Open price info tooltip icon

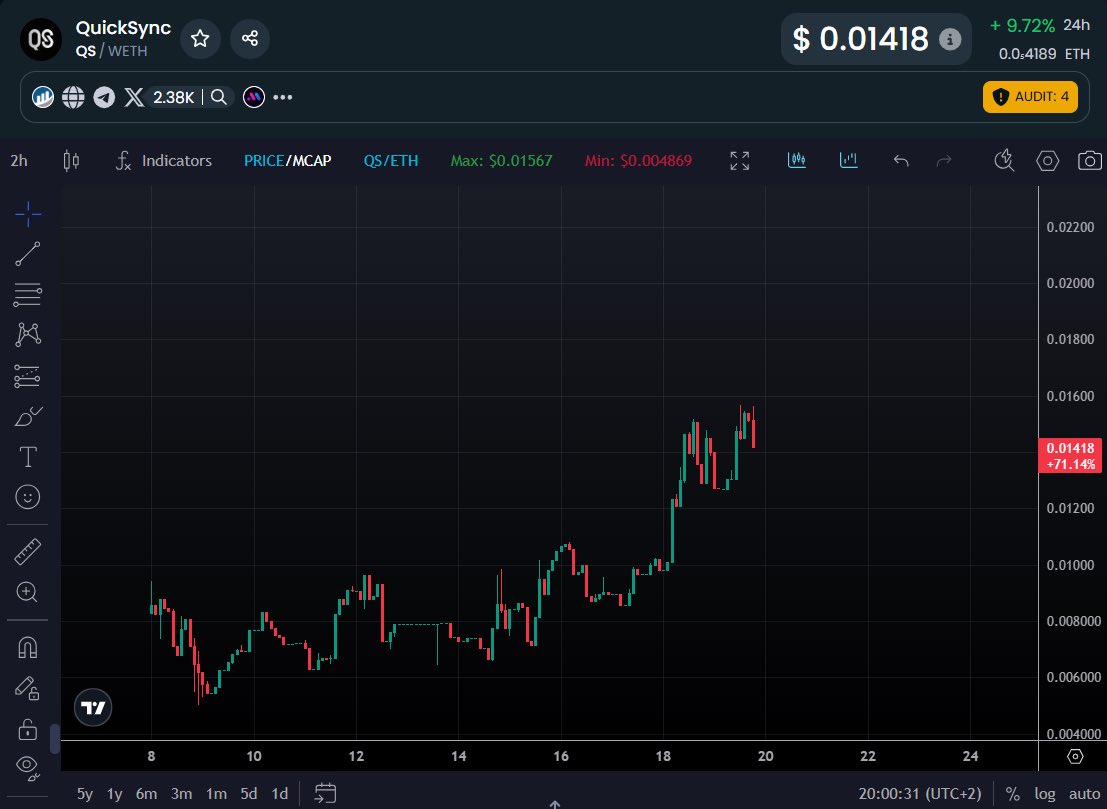point(950,39)
